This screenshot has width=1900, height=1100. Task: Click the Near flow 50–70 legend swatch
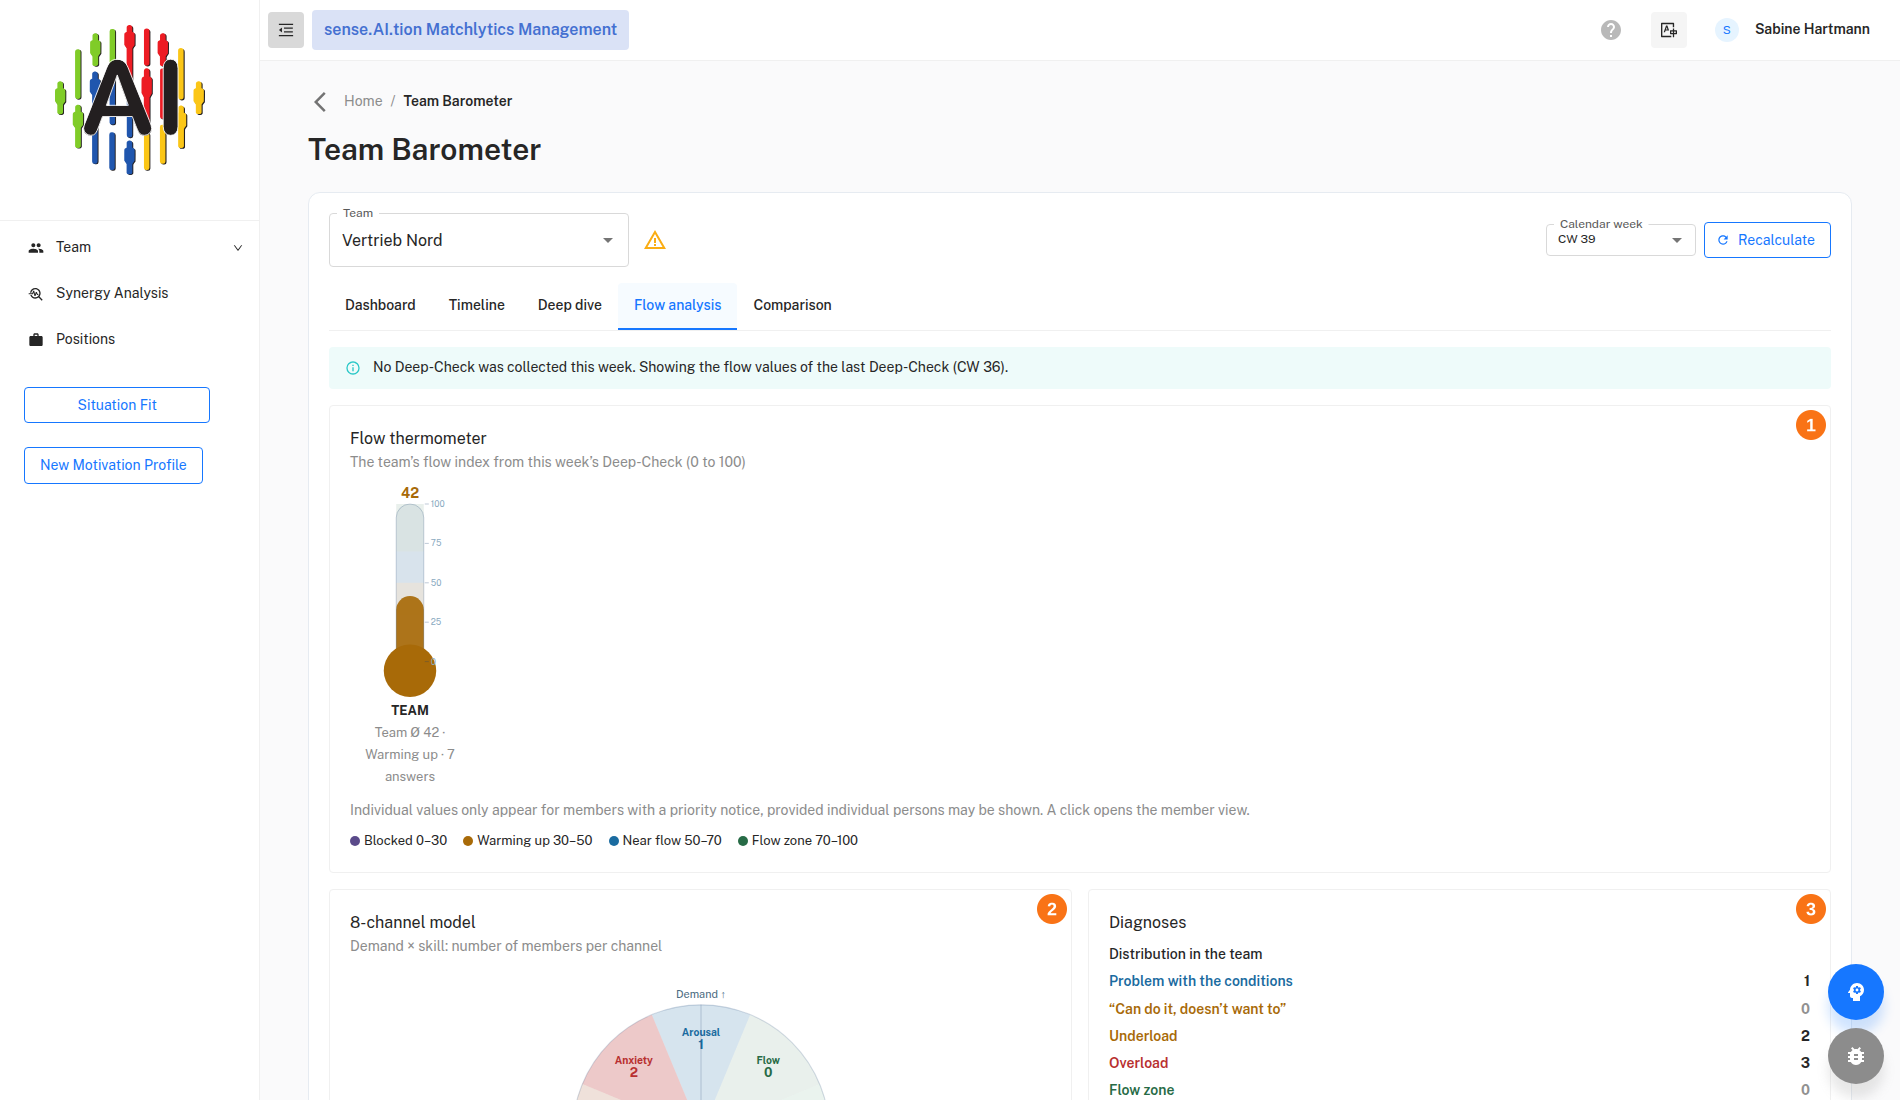[614, 841]
